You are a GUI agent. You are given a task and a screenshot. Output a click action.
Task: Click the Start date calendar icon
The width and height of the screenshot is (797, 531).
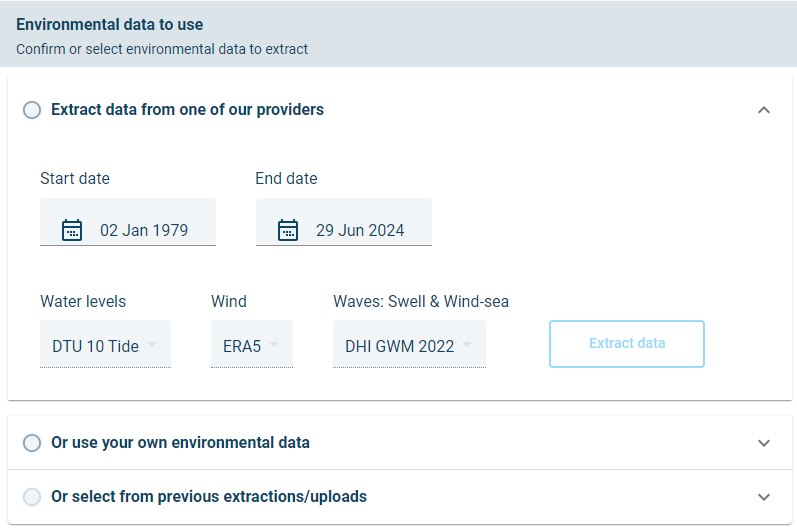(72, 230)
